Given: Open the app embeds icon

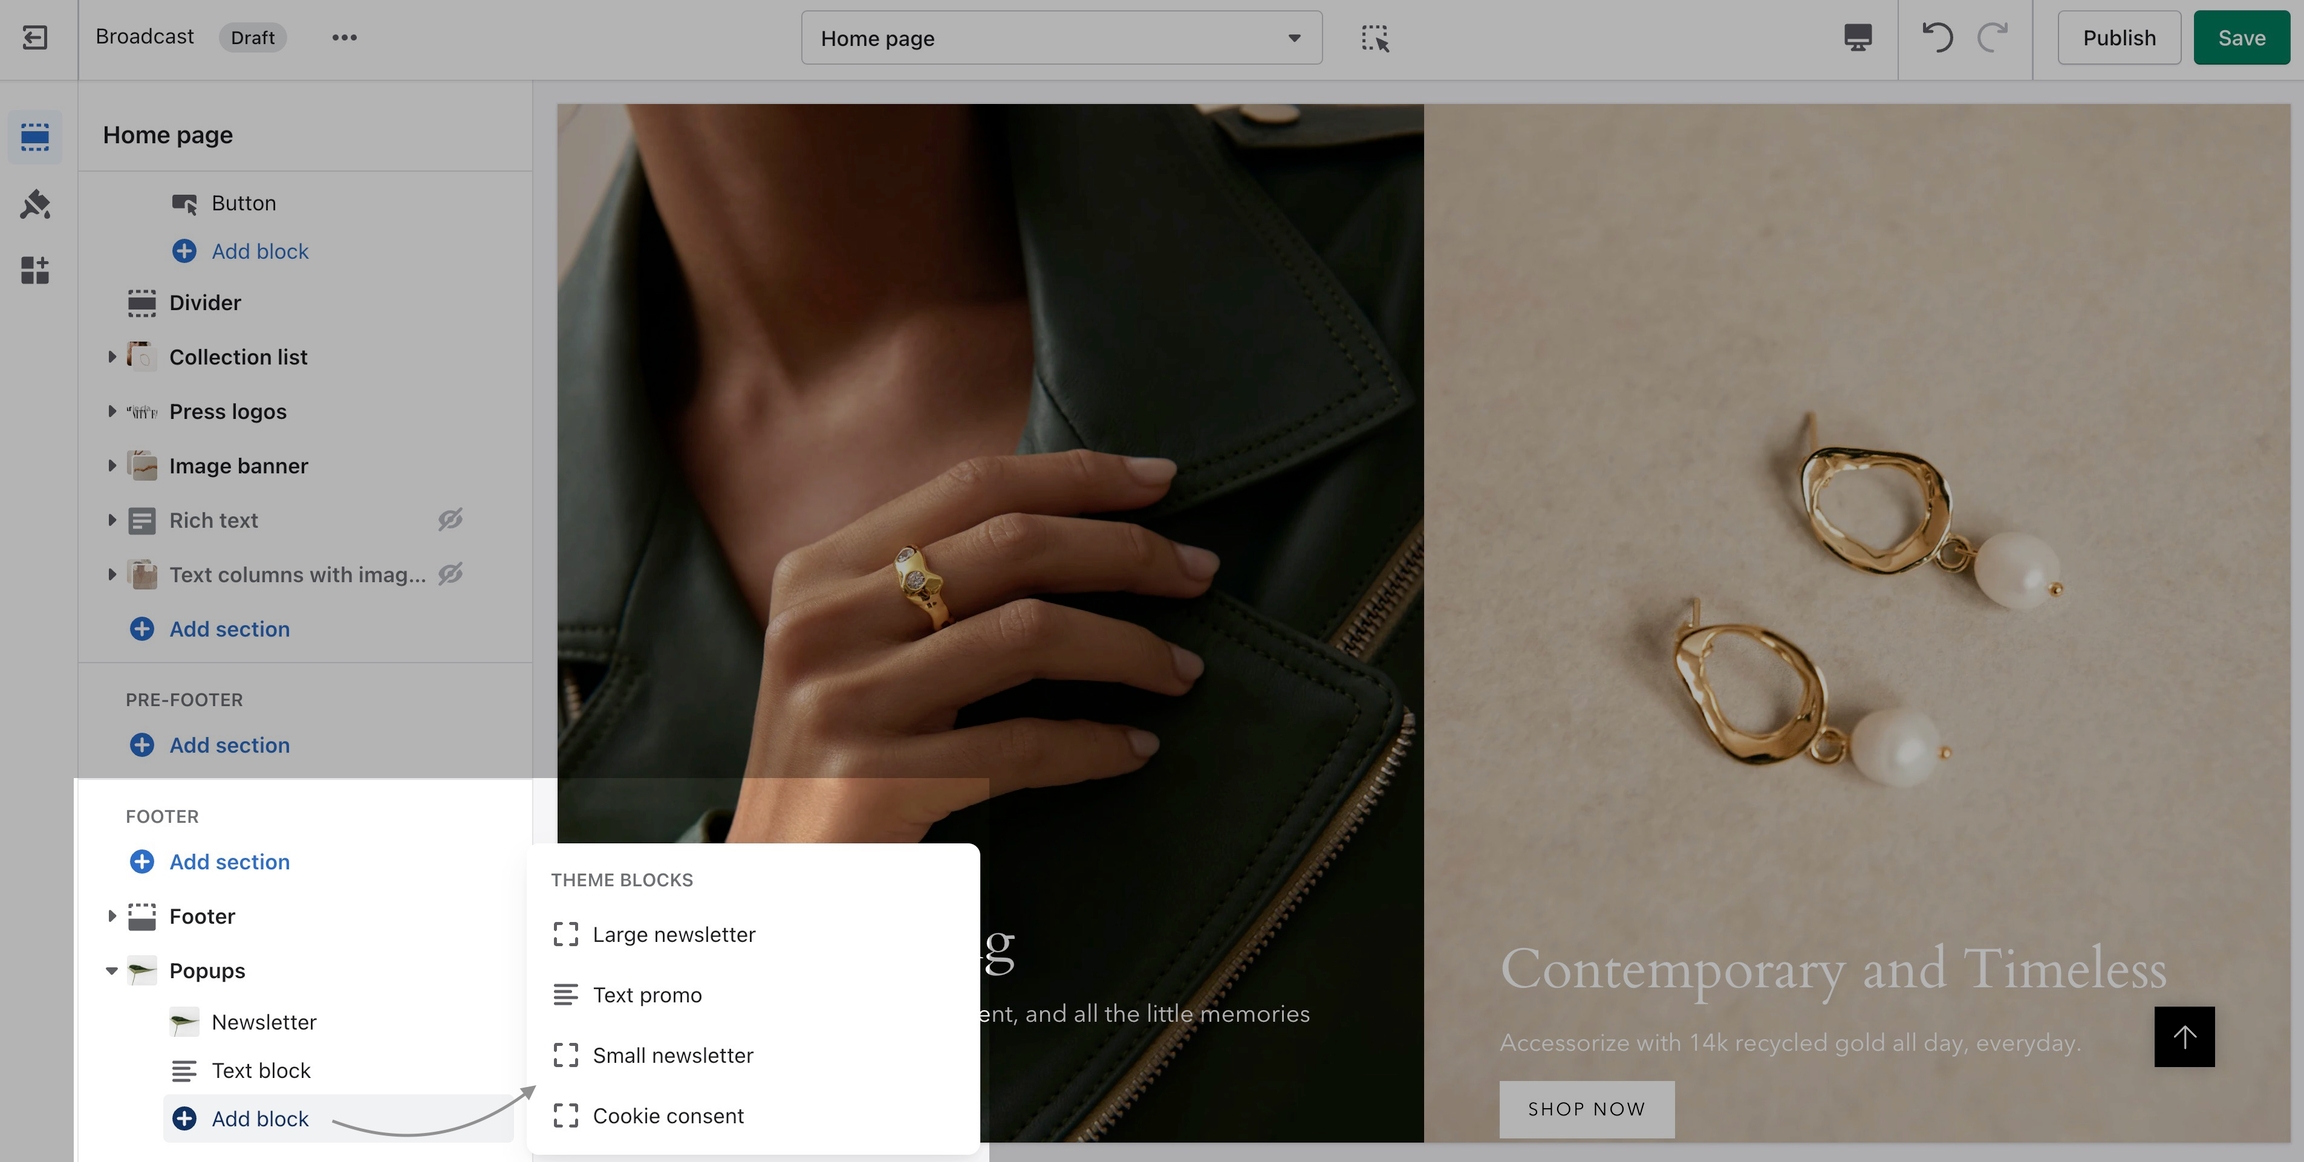Looking at the screenshot, I should click(35, 270).
